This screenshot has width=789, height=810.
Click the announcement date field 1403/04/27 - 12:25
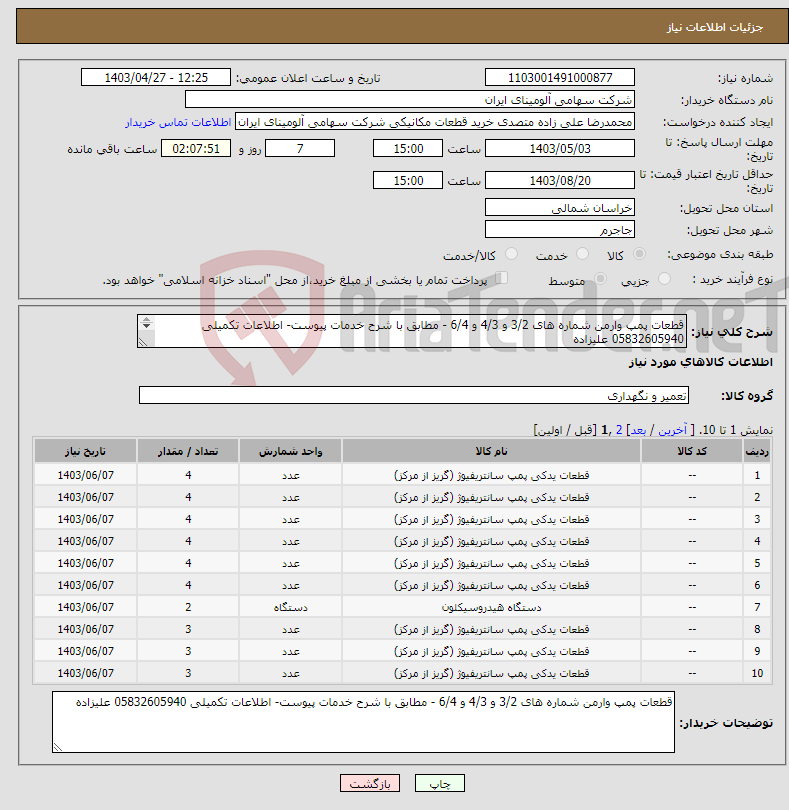156,77
